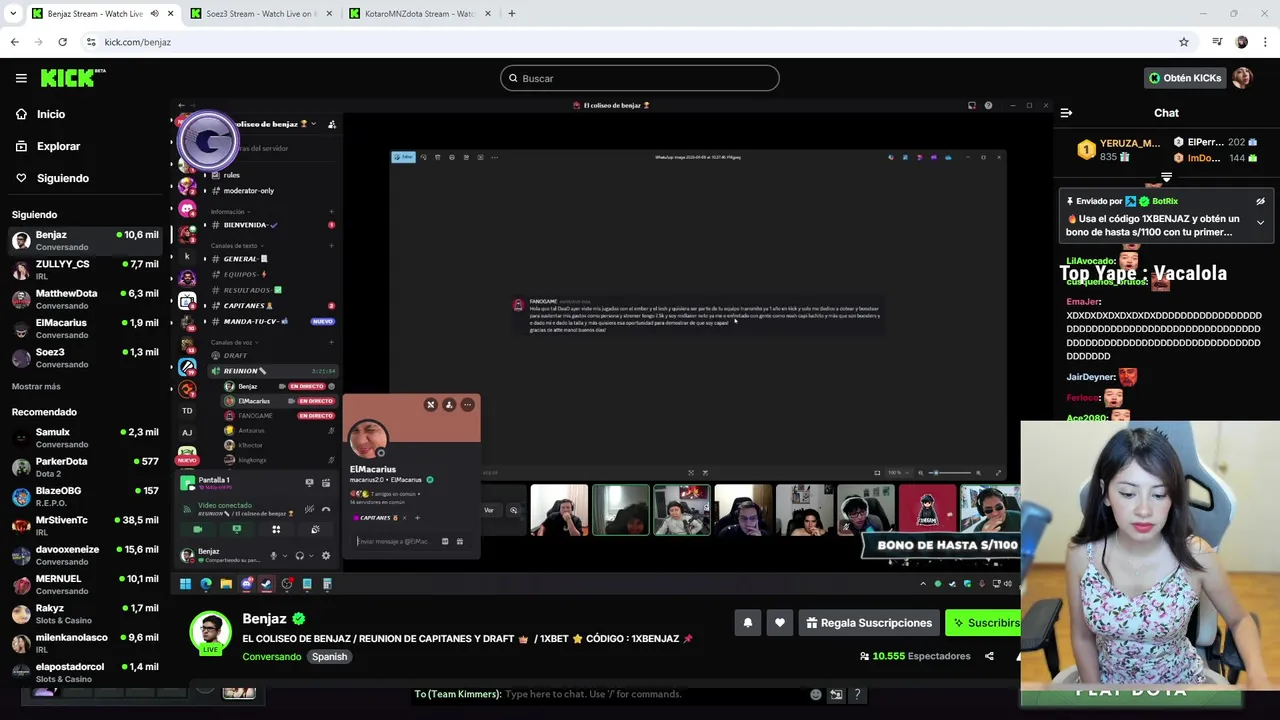Screen dimensions: 1280x720
Task: Click add friend icon on ElMacarius popup
Action: [449, 405]
